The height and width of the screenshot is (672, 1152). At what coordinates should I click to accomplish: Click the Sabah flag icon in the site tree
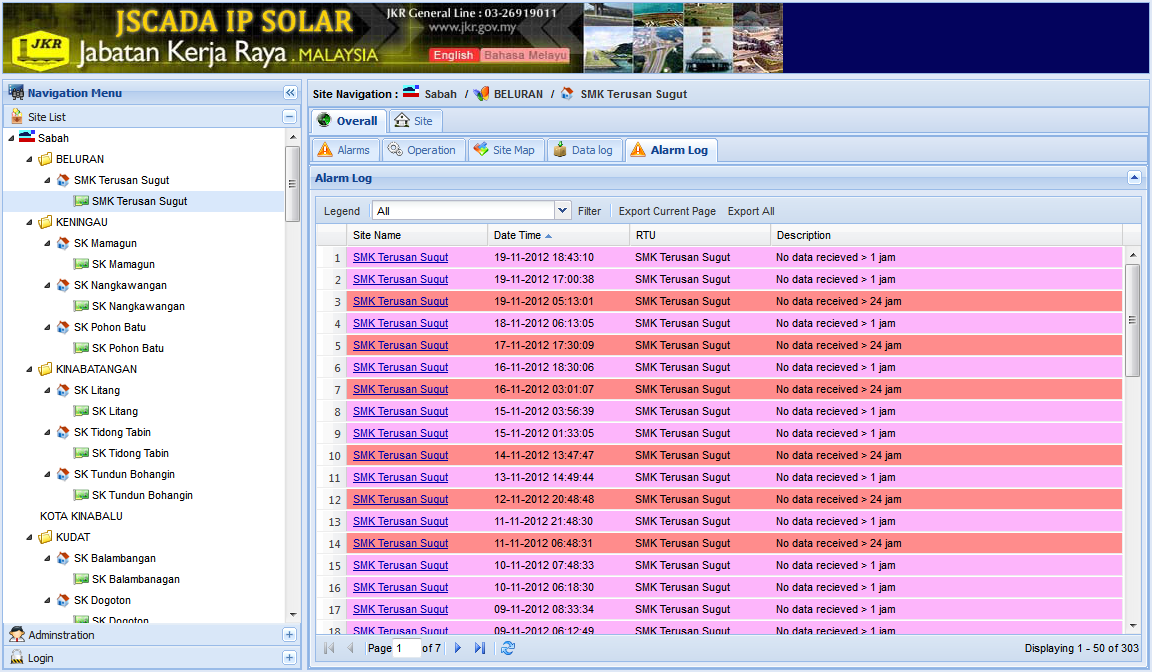click(x=27, y=138)
